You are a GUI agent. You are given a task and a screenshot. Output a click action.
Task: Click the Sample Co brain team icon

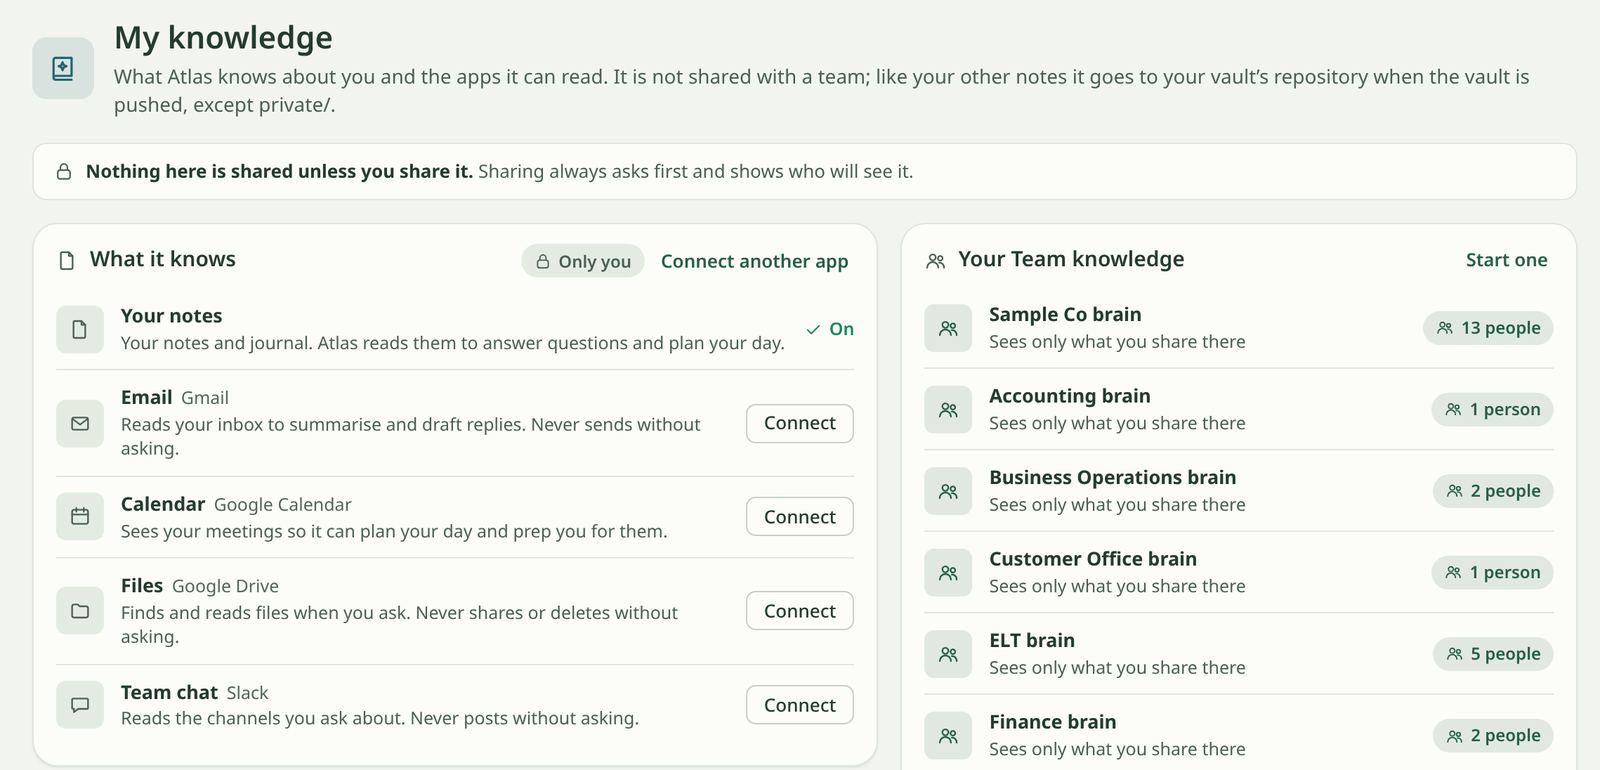click(x=948, y=328)
